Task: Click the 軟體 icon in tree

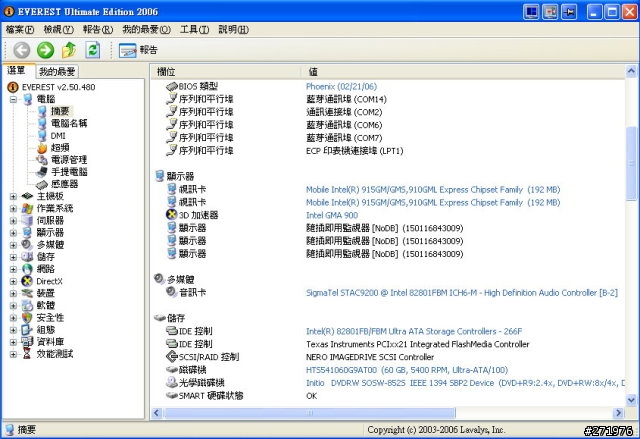Action: click(27, 305)
